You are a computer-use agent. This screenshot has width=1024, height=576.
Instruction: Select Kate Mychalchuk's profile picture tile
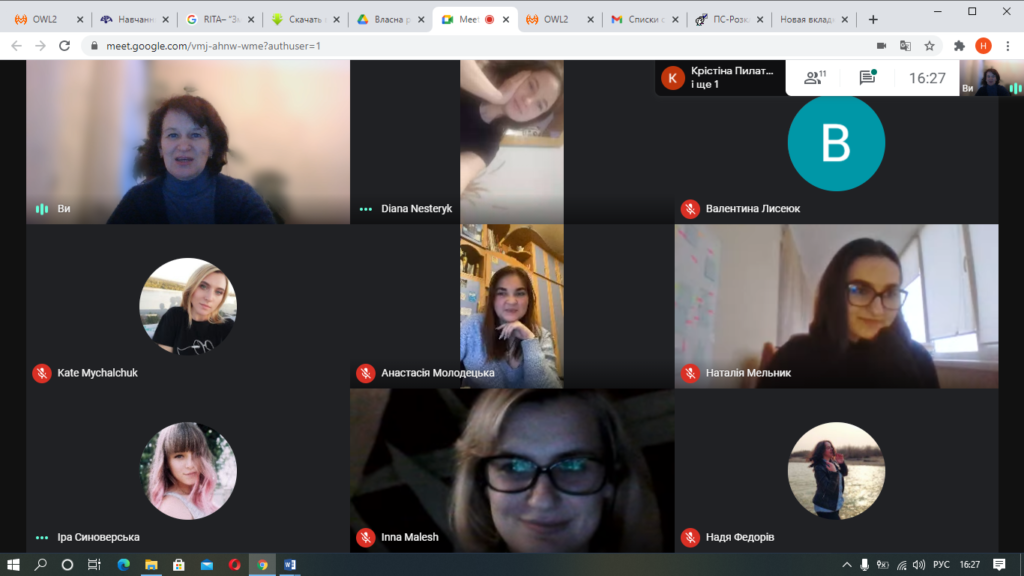tap(188, 306)
